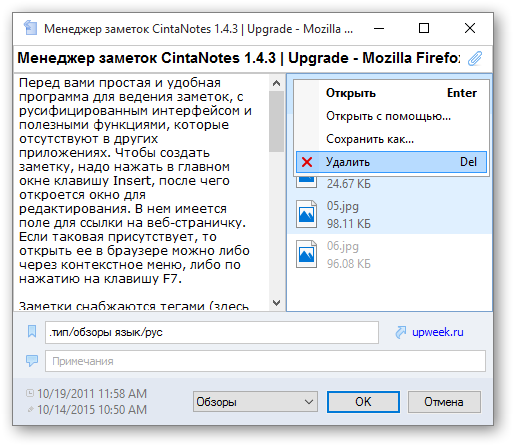Click the 05.jpg image file icon
This screenshot has width=514, height=446.
pos(306,214)
